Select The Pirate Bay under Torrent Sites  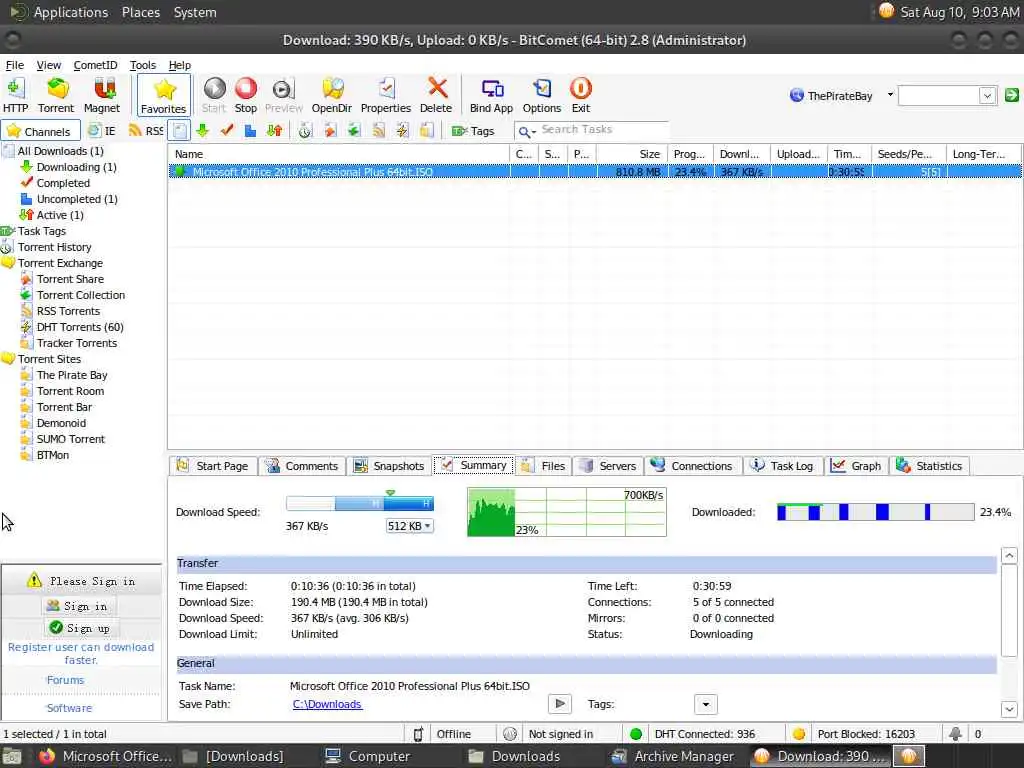point(72,376)
